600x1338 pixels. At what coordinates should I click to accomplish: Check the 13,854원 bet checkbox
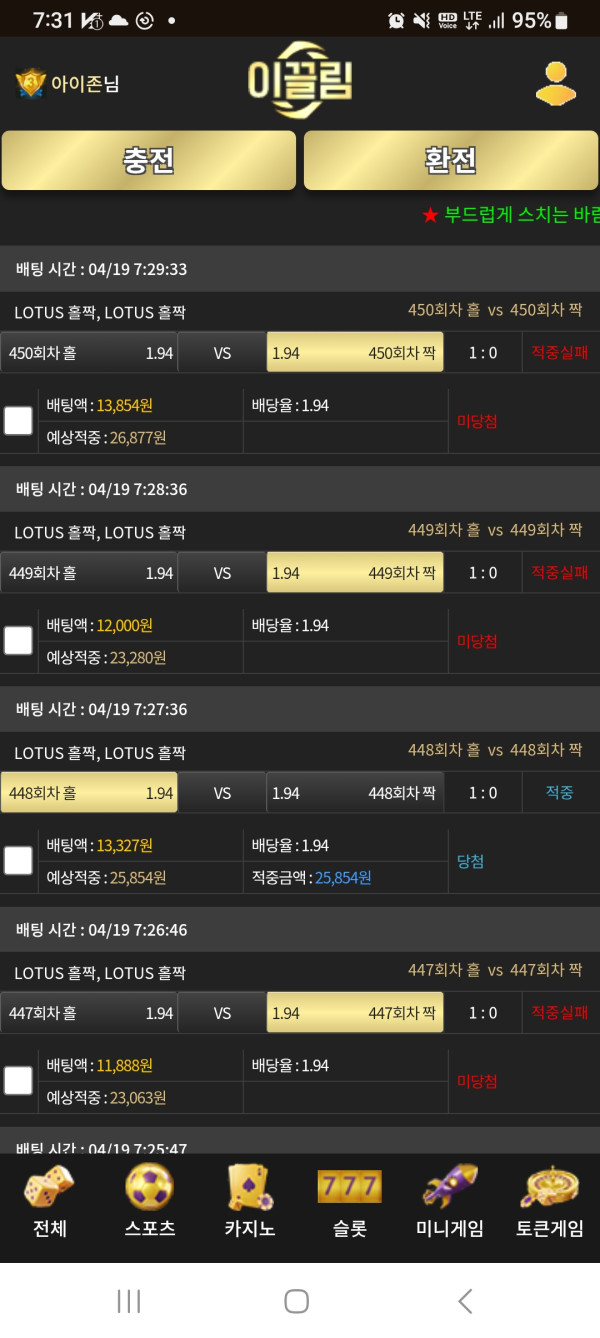[18, 421]
